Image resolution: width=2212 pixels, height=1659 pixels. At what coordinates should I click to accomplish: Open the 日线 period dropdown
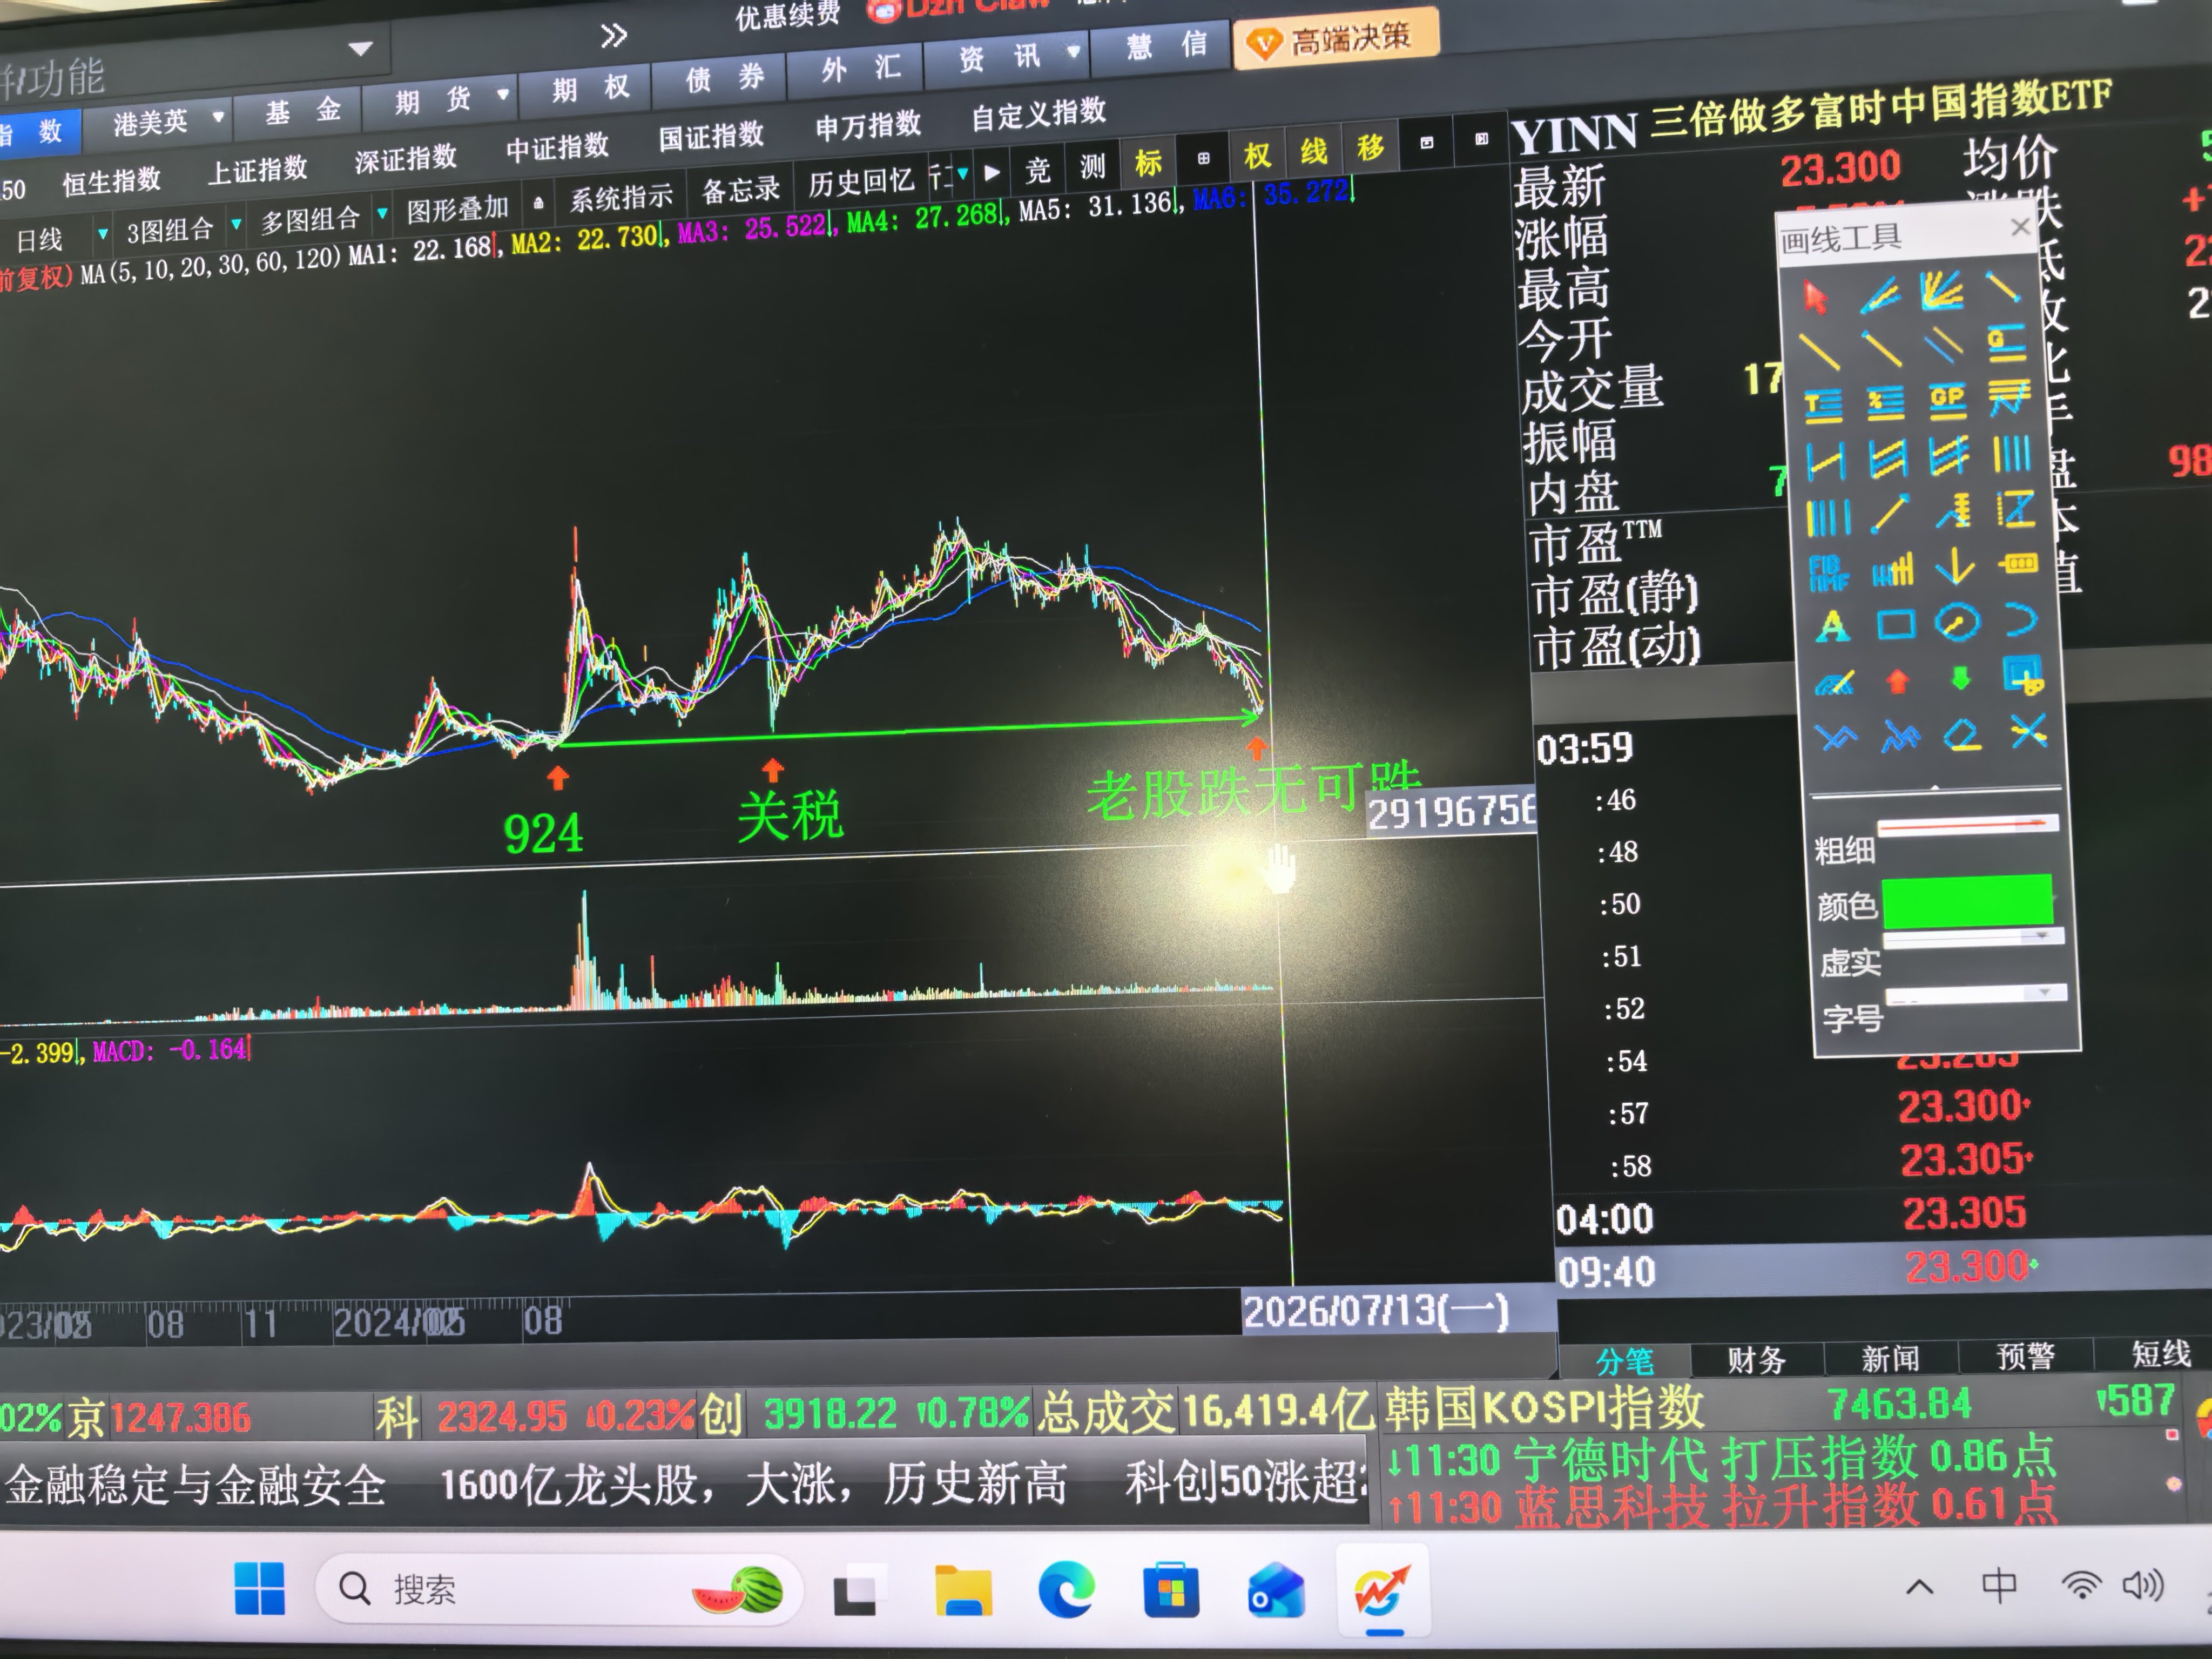102,235
